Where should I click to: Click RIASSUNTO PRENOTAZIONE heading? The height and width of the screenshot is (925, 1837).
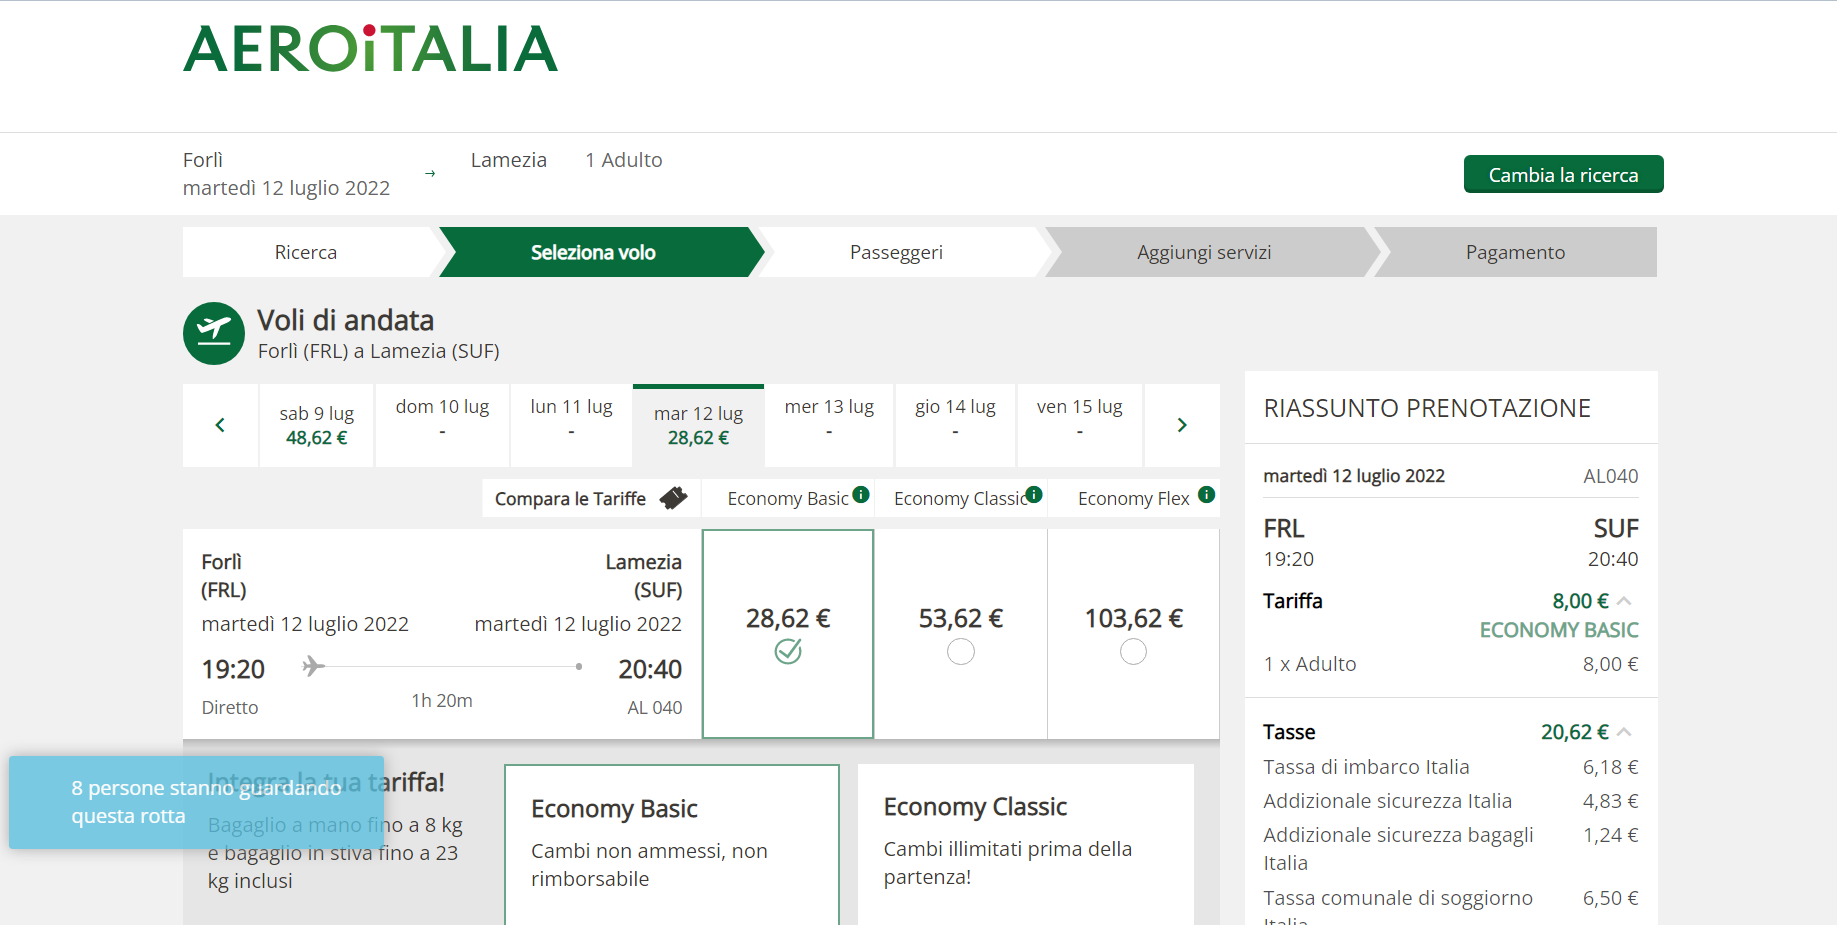tap(1427, 408)
